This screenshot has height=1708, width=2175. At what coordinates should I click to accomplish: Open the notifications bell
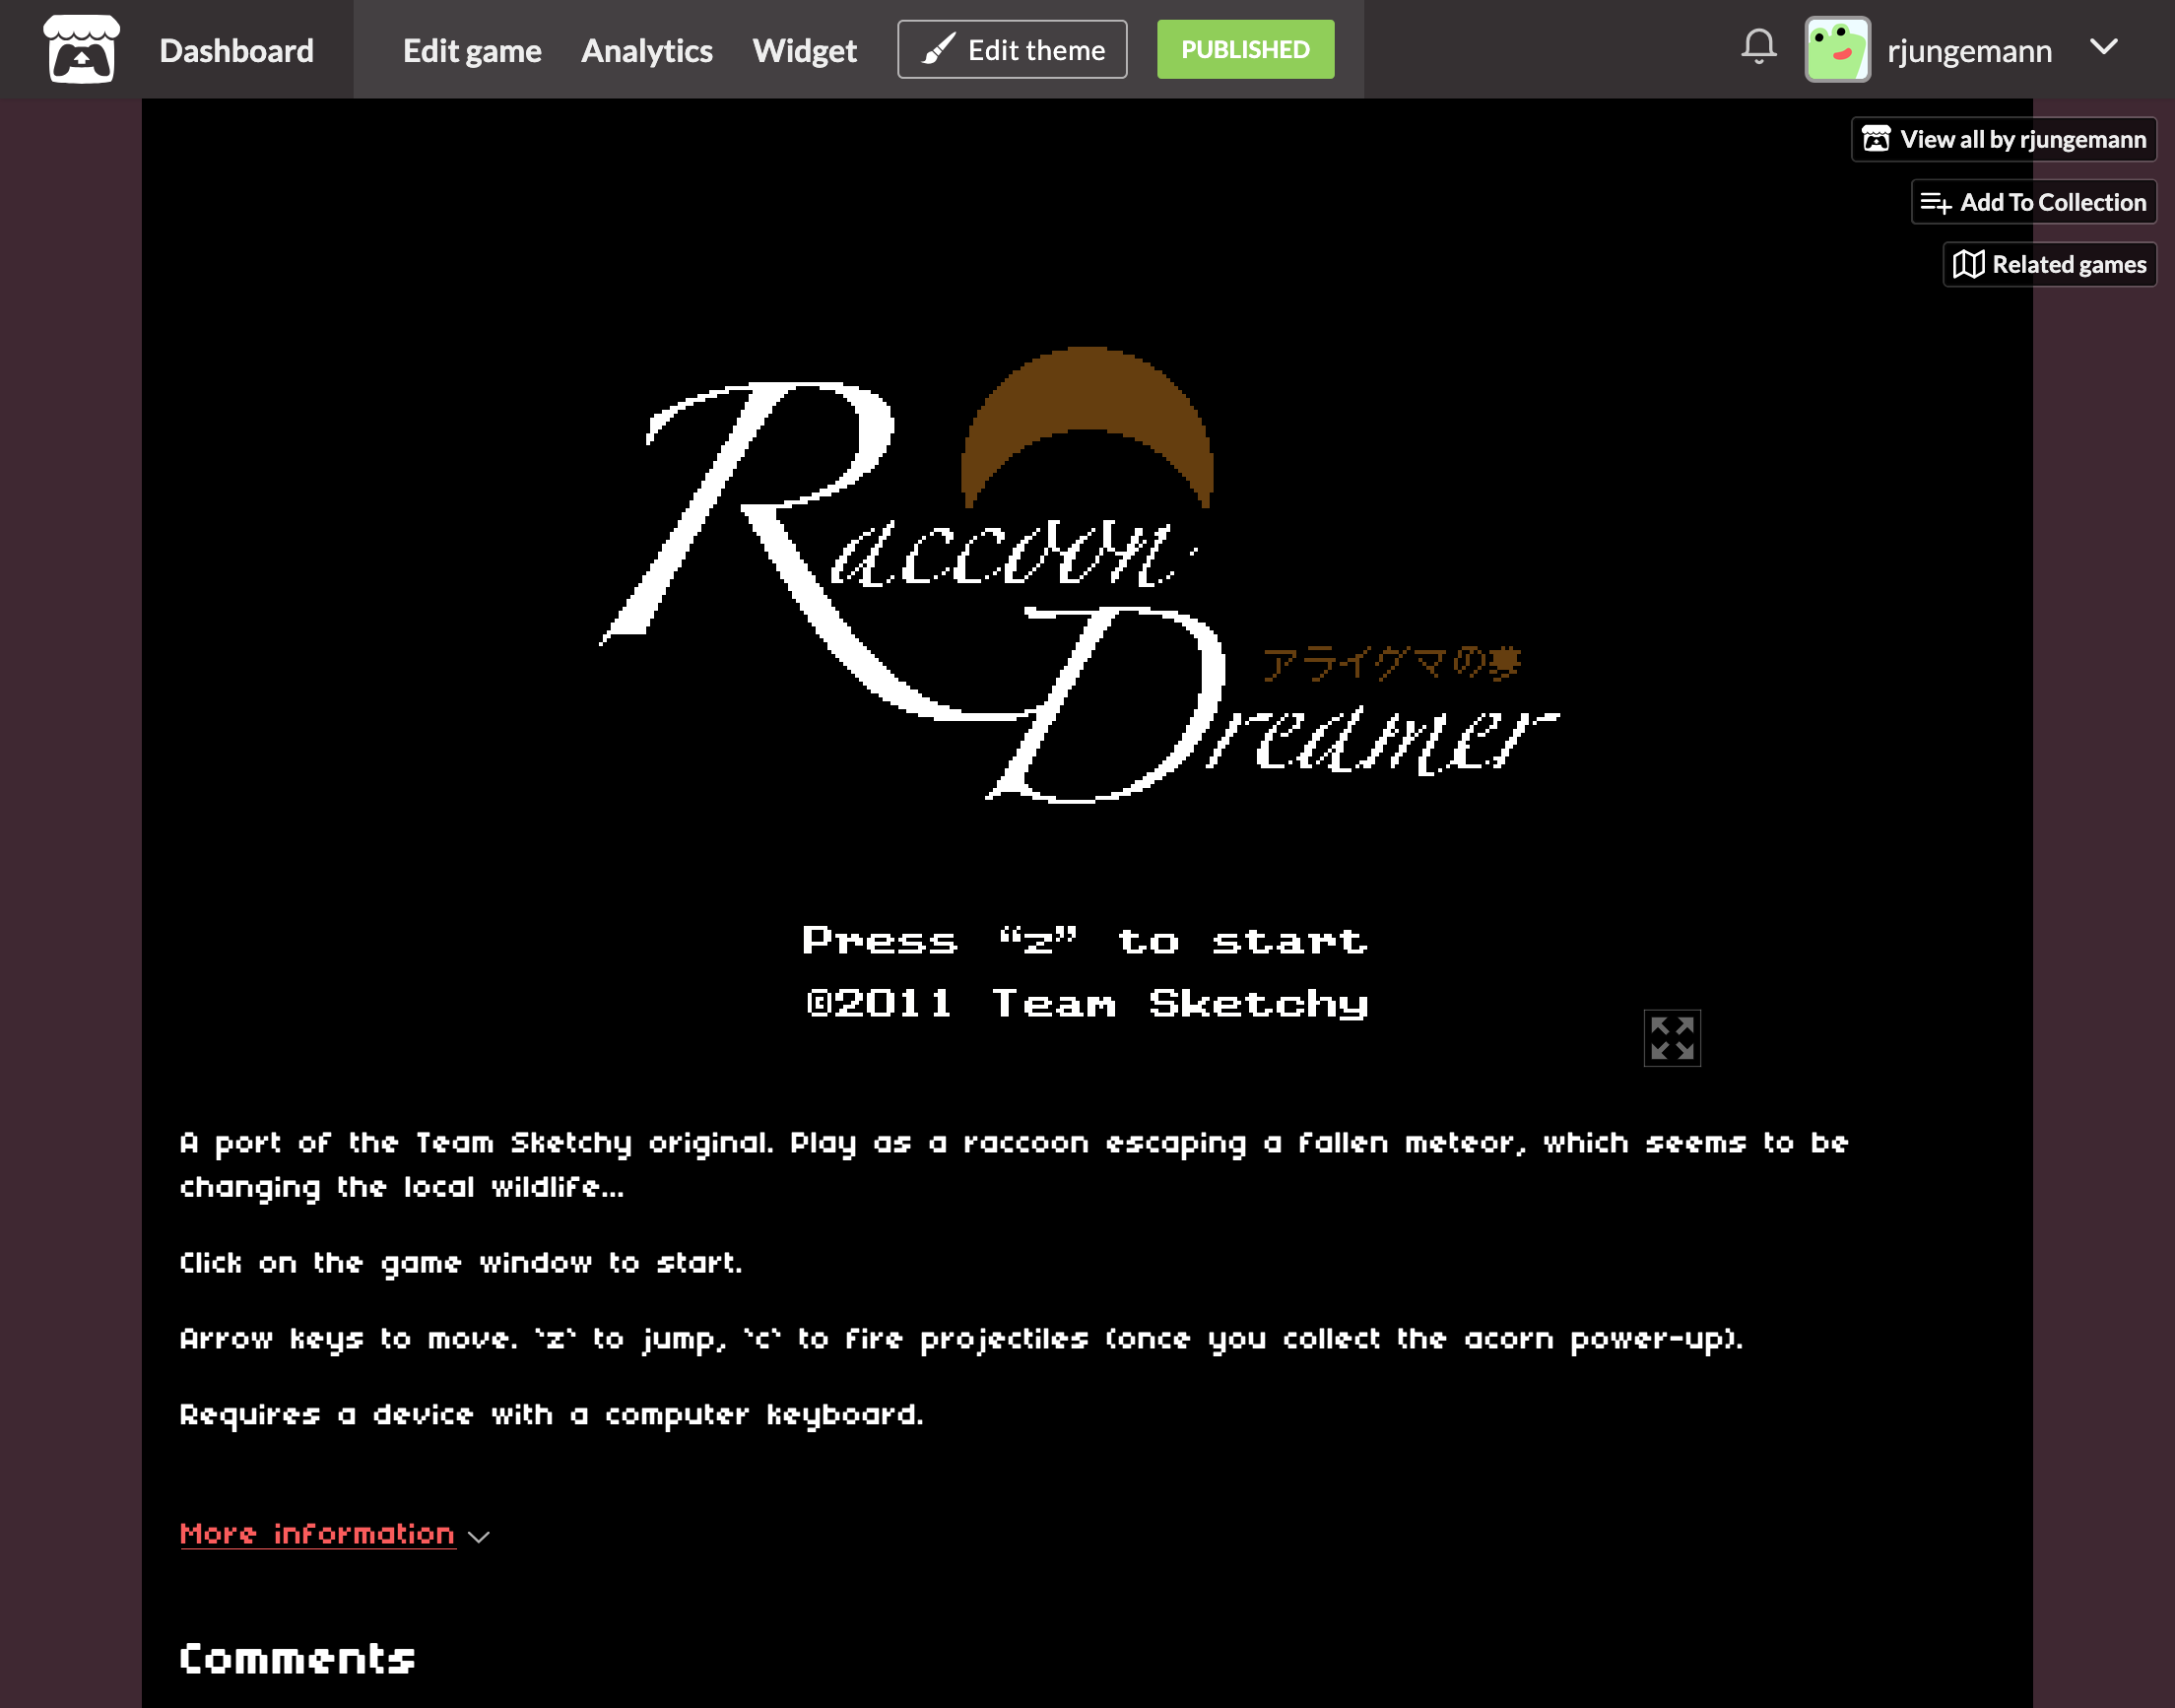[1758, 47]
